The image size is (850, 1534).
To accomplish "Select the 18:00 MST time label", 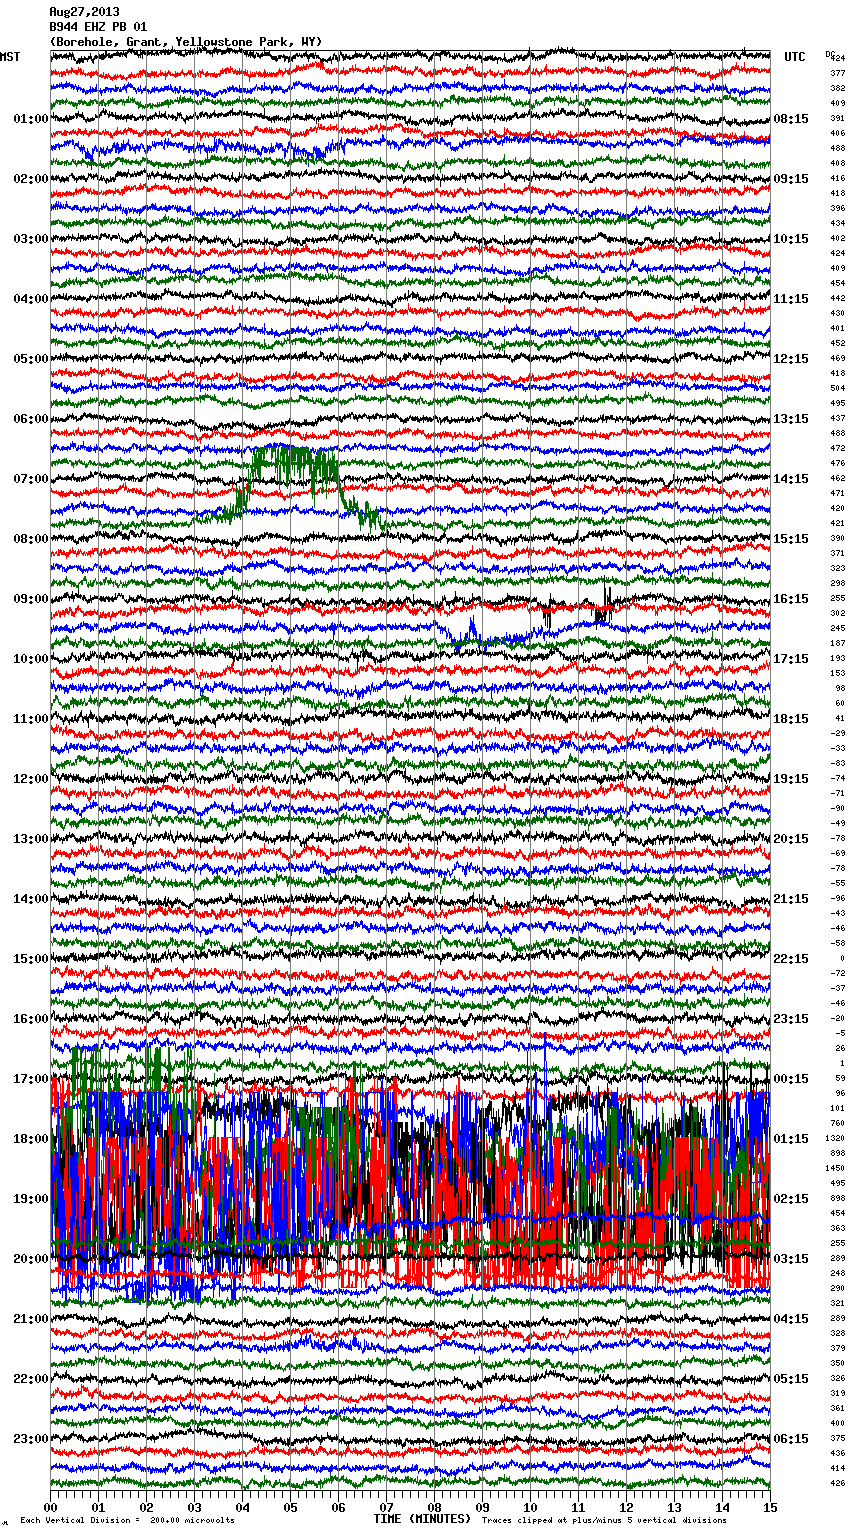I will click(31, 1139).
